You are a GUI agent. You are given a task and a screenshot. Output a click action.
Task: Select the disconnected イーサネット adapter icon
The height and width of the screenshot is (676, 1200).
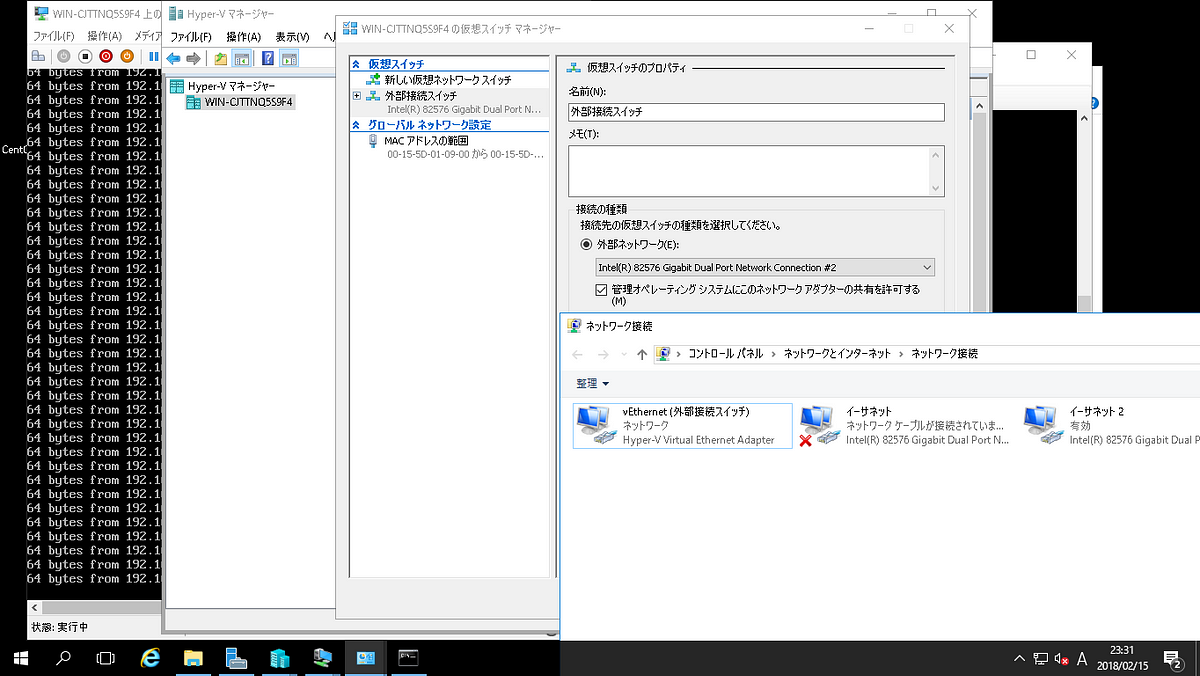[x=819, y=425]
